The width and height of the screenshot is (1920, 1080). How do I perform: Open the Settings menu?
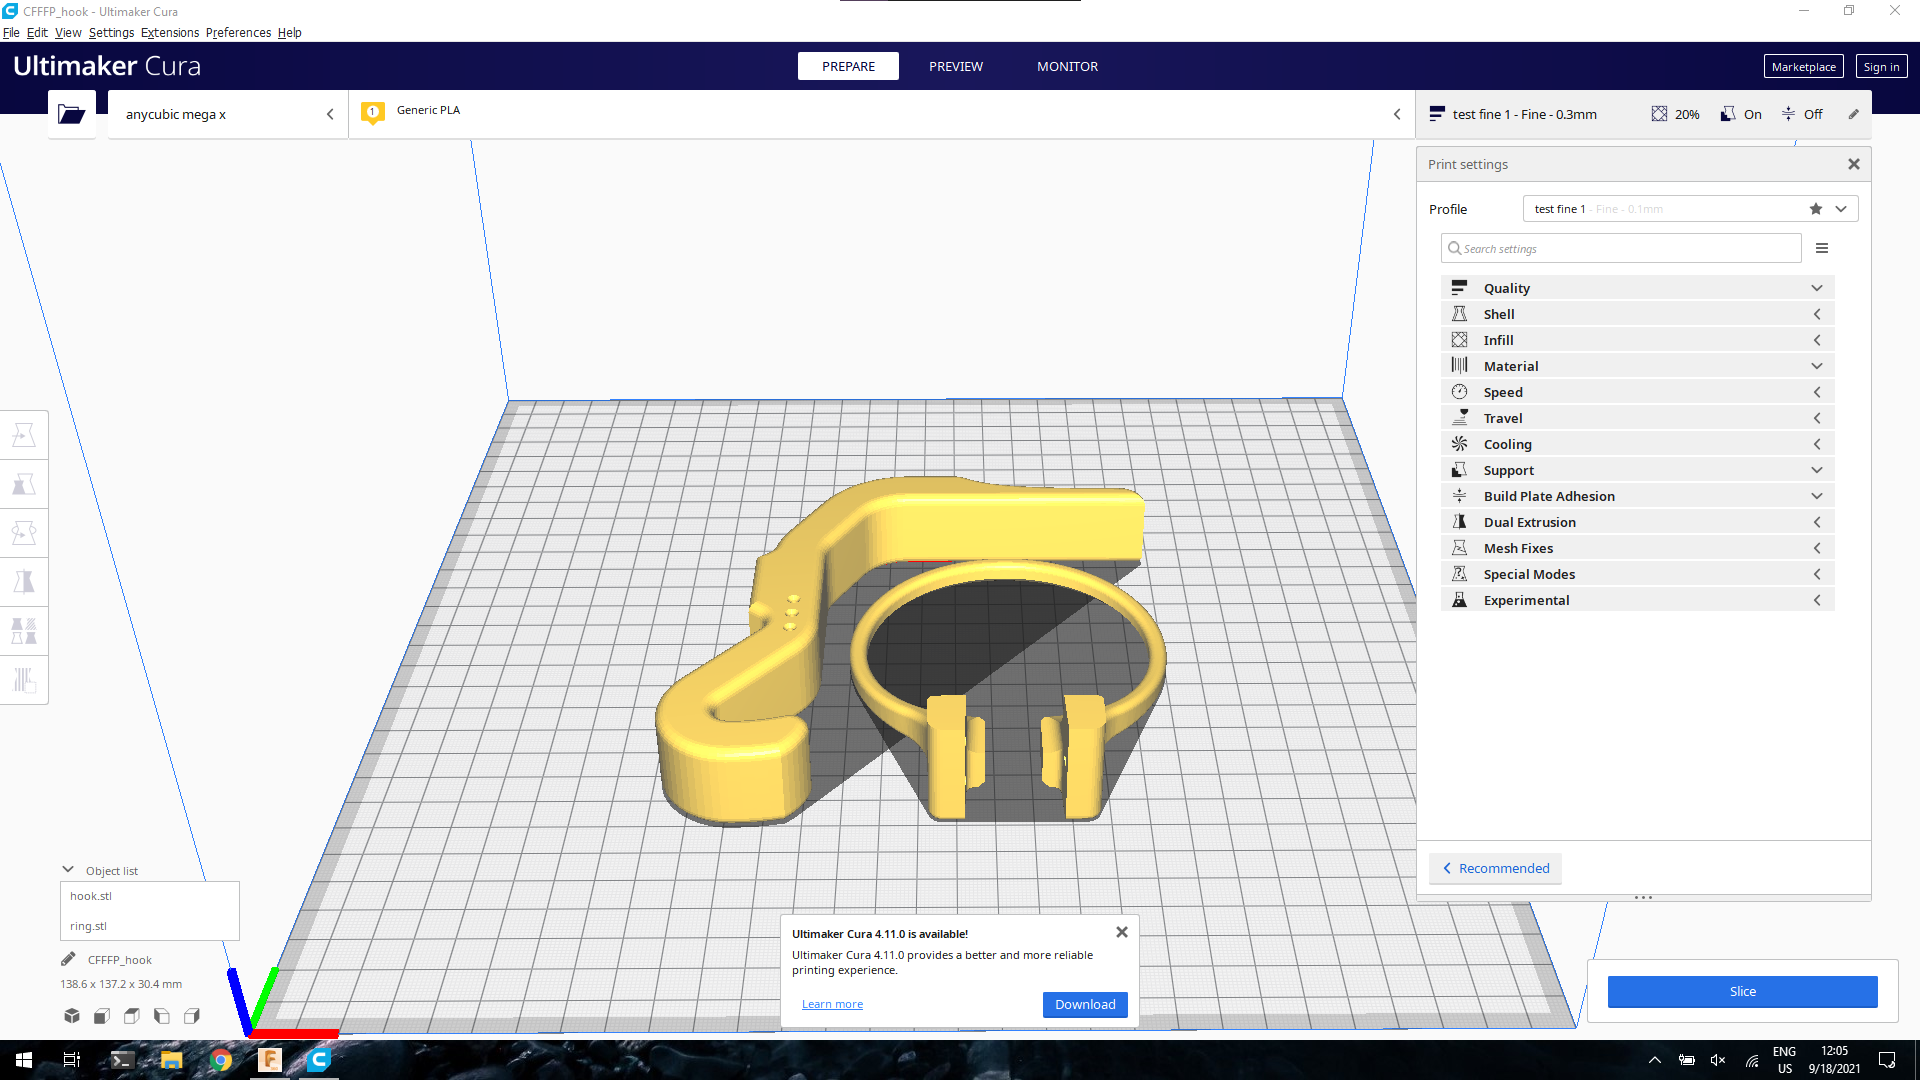111,32
